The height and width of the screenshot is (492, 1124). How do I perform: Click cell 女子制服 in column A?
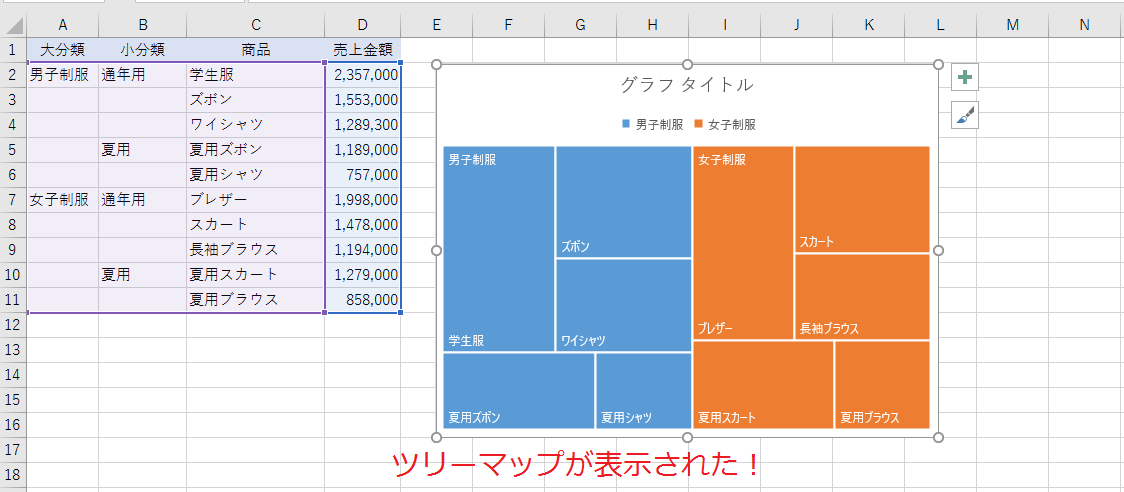(62, 200)
